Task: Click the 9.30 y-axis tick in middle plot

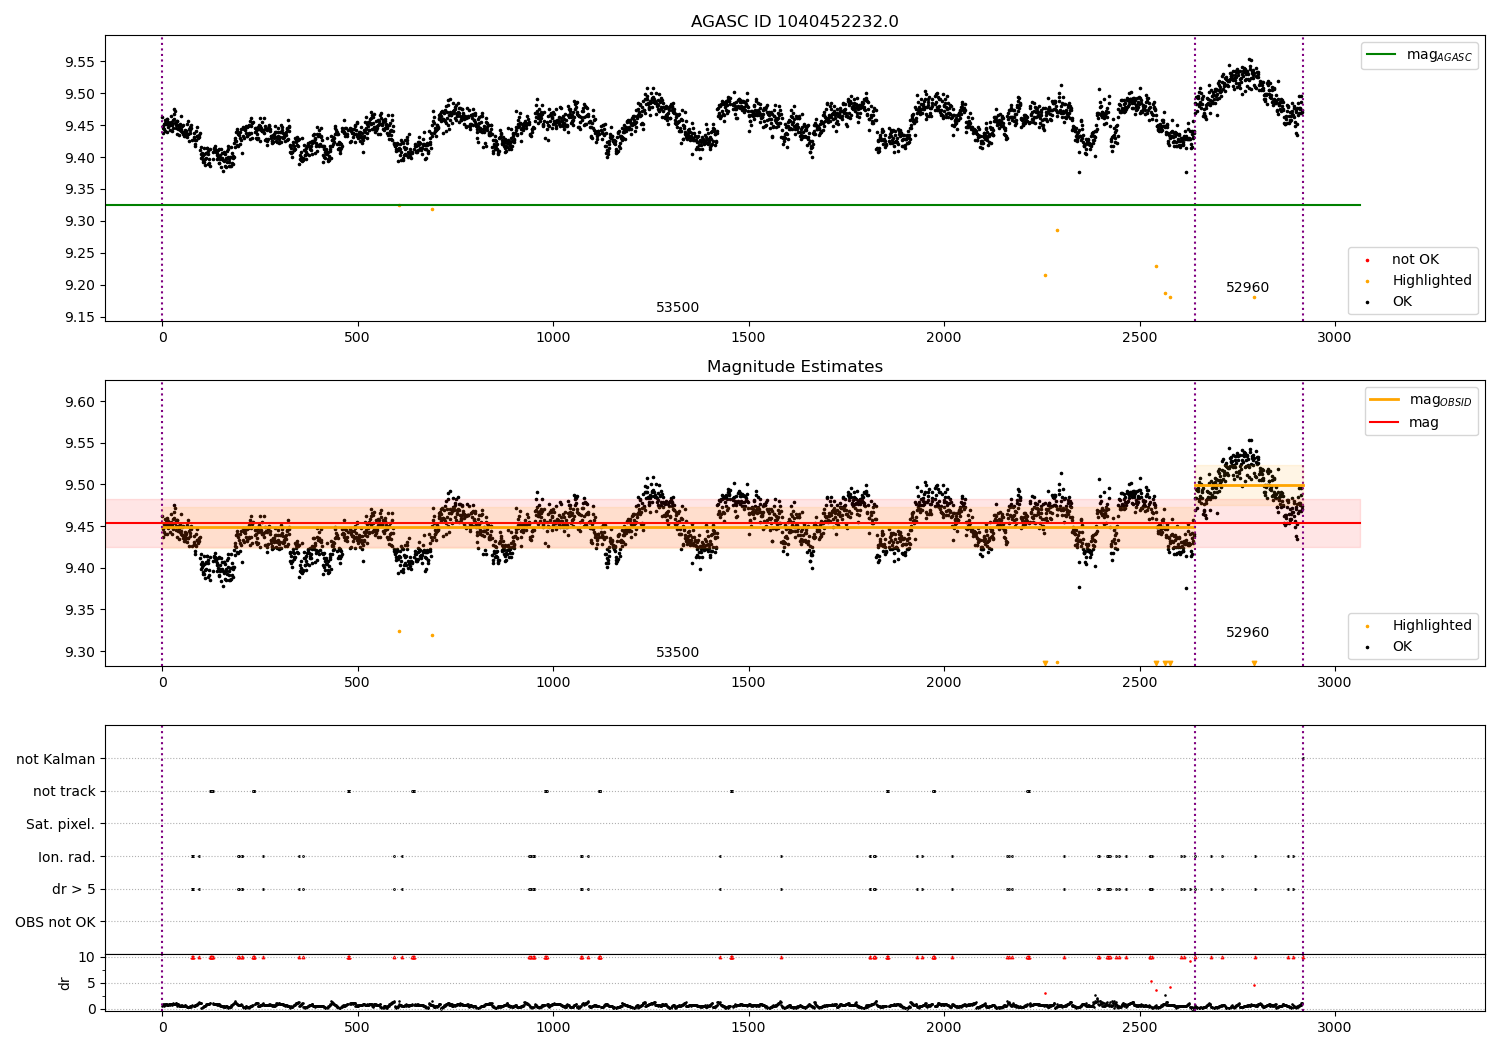Action: tap(79, 652)
